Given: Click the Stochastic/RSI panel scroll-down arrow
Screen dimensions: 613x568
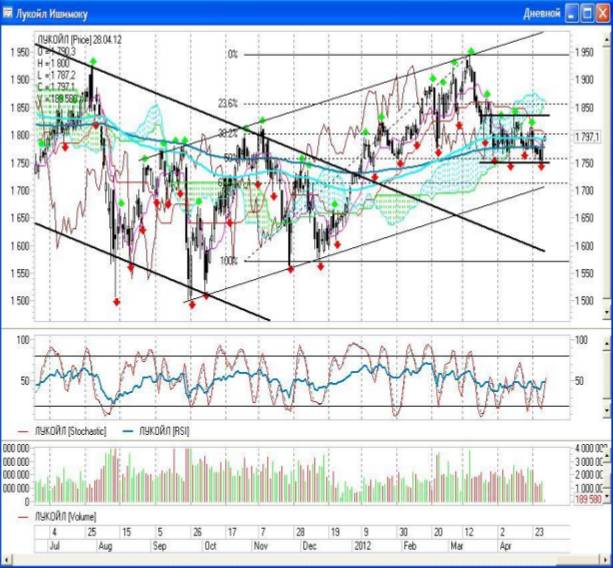Looking at the screenshot, I should [x=607, y=410].
